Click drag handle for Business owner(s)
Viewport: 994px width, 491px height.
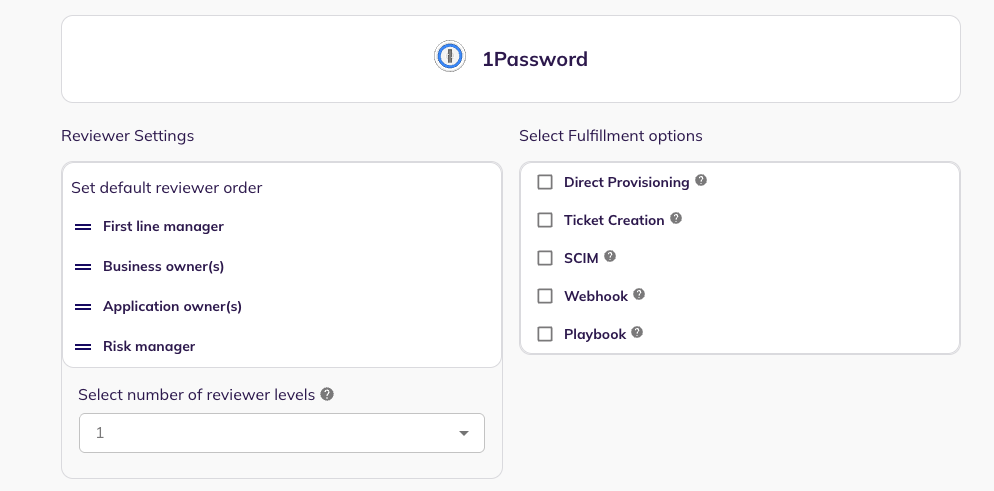[x=83, y=267]
